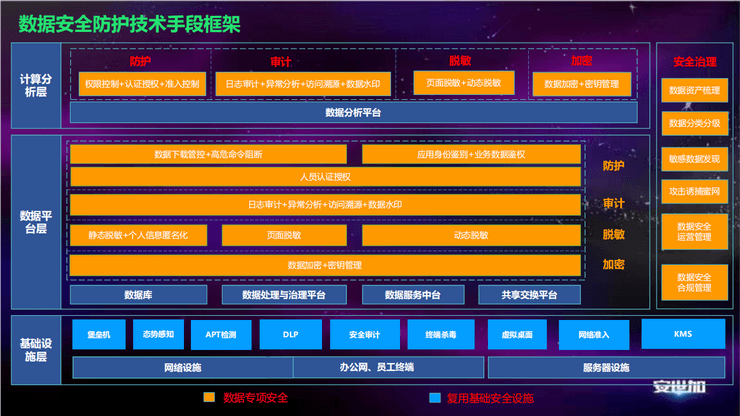
Task: Click the red 加密 heading
Action: click(x=581, y=60)
